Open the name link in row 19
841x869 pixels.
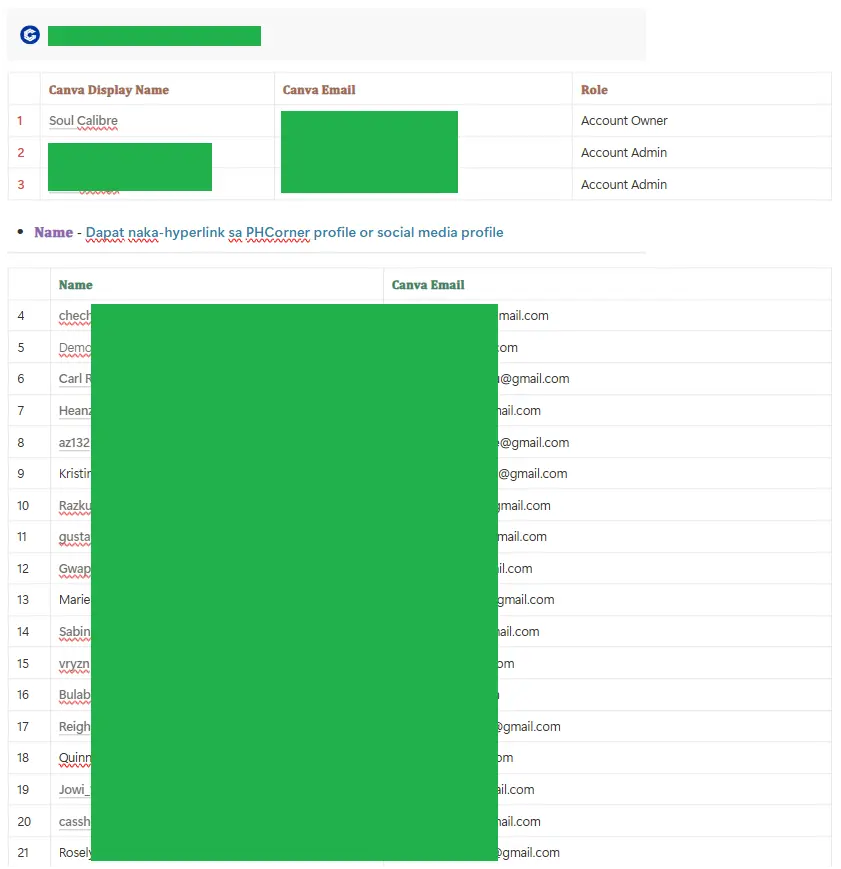(75, 790)
